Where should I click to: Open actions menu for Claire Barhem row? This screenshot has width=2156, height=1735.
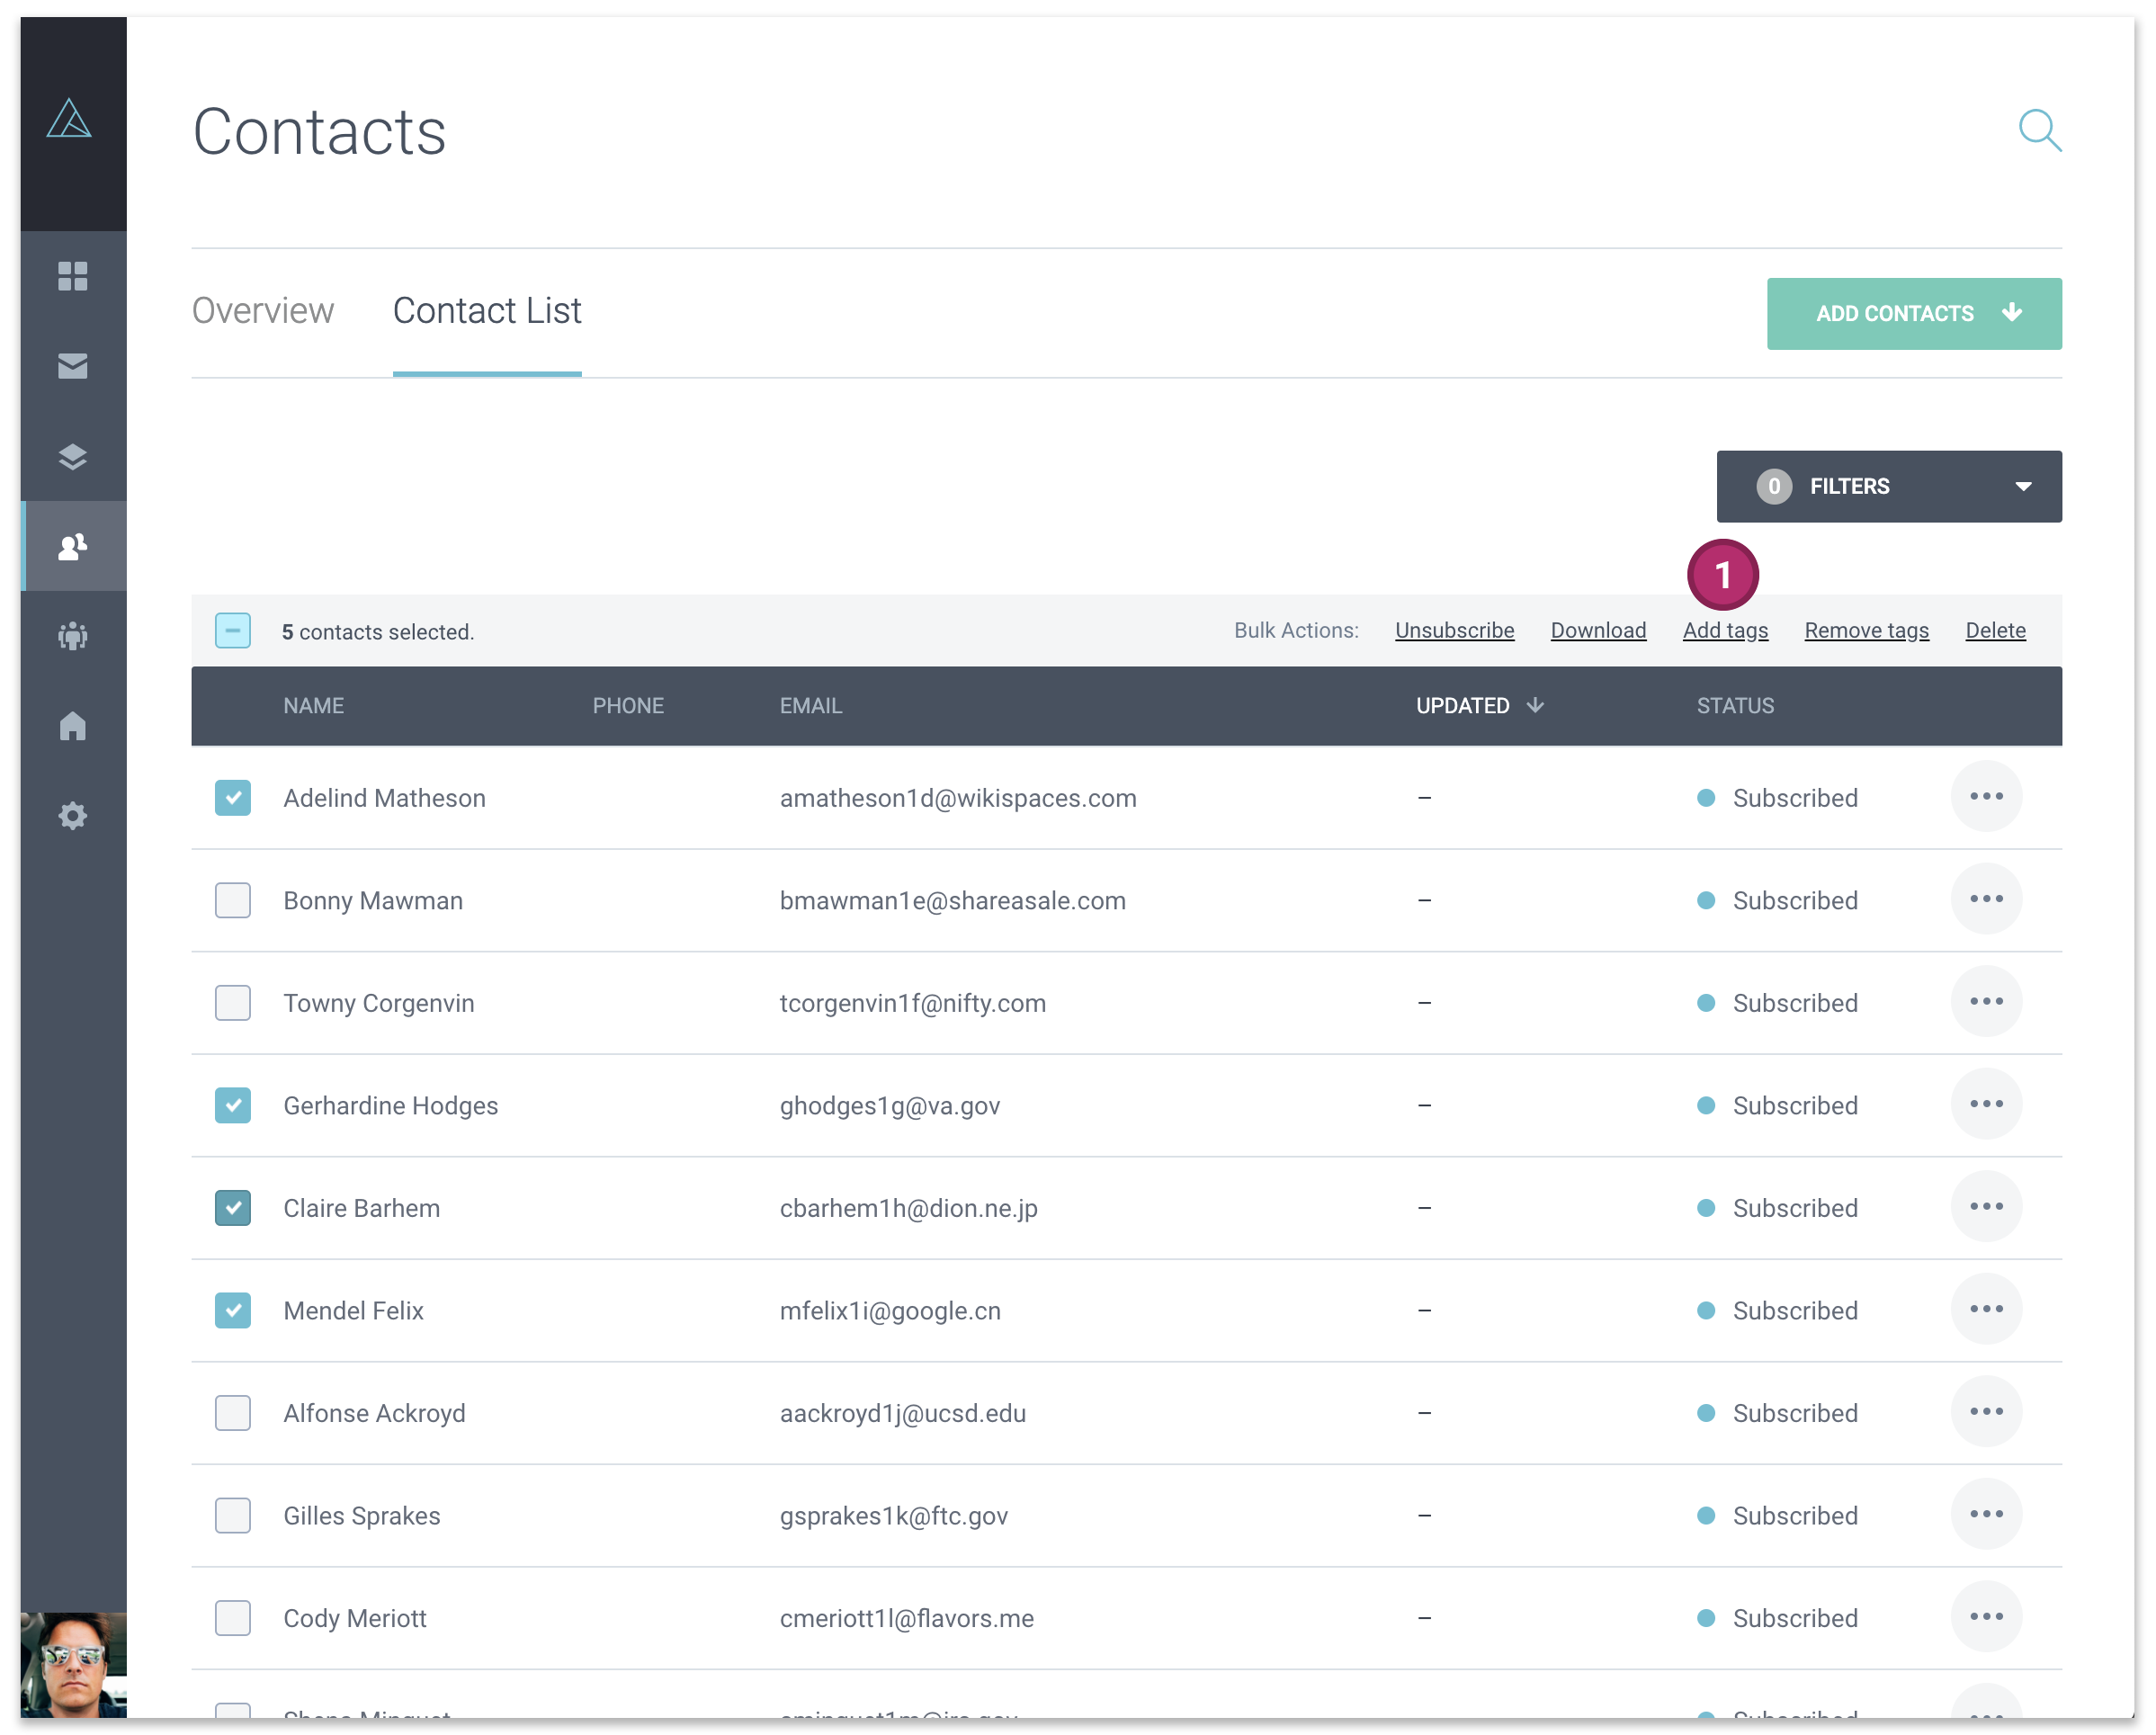(x=1986, y=1207)
